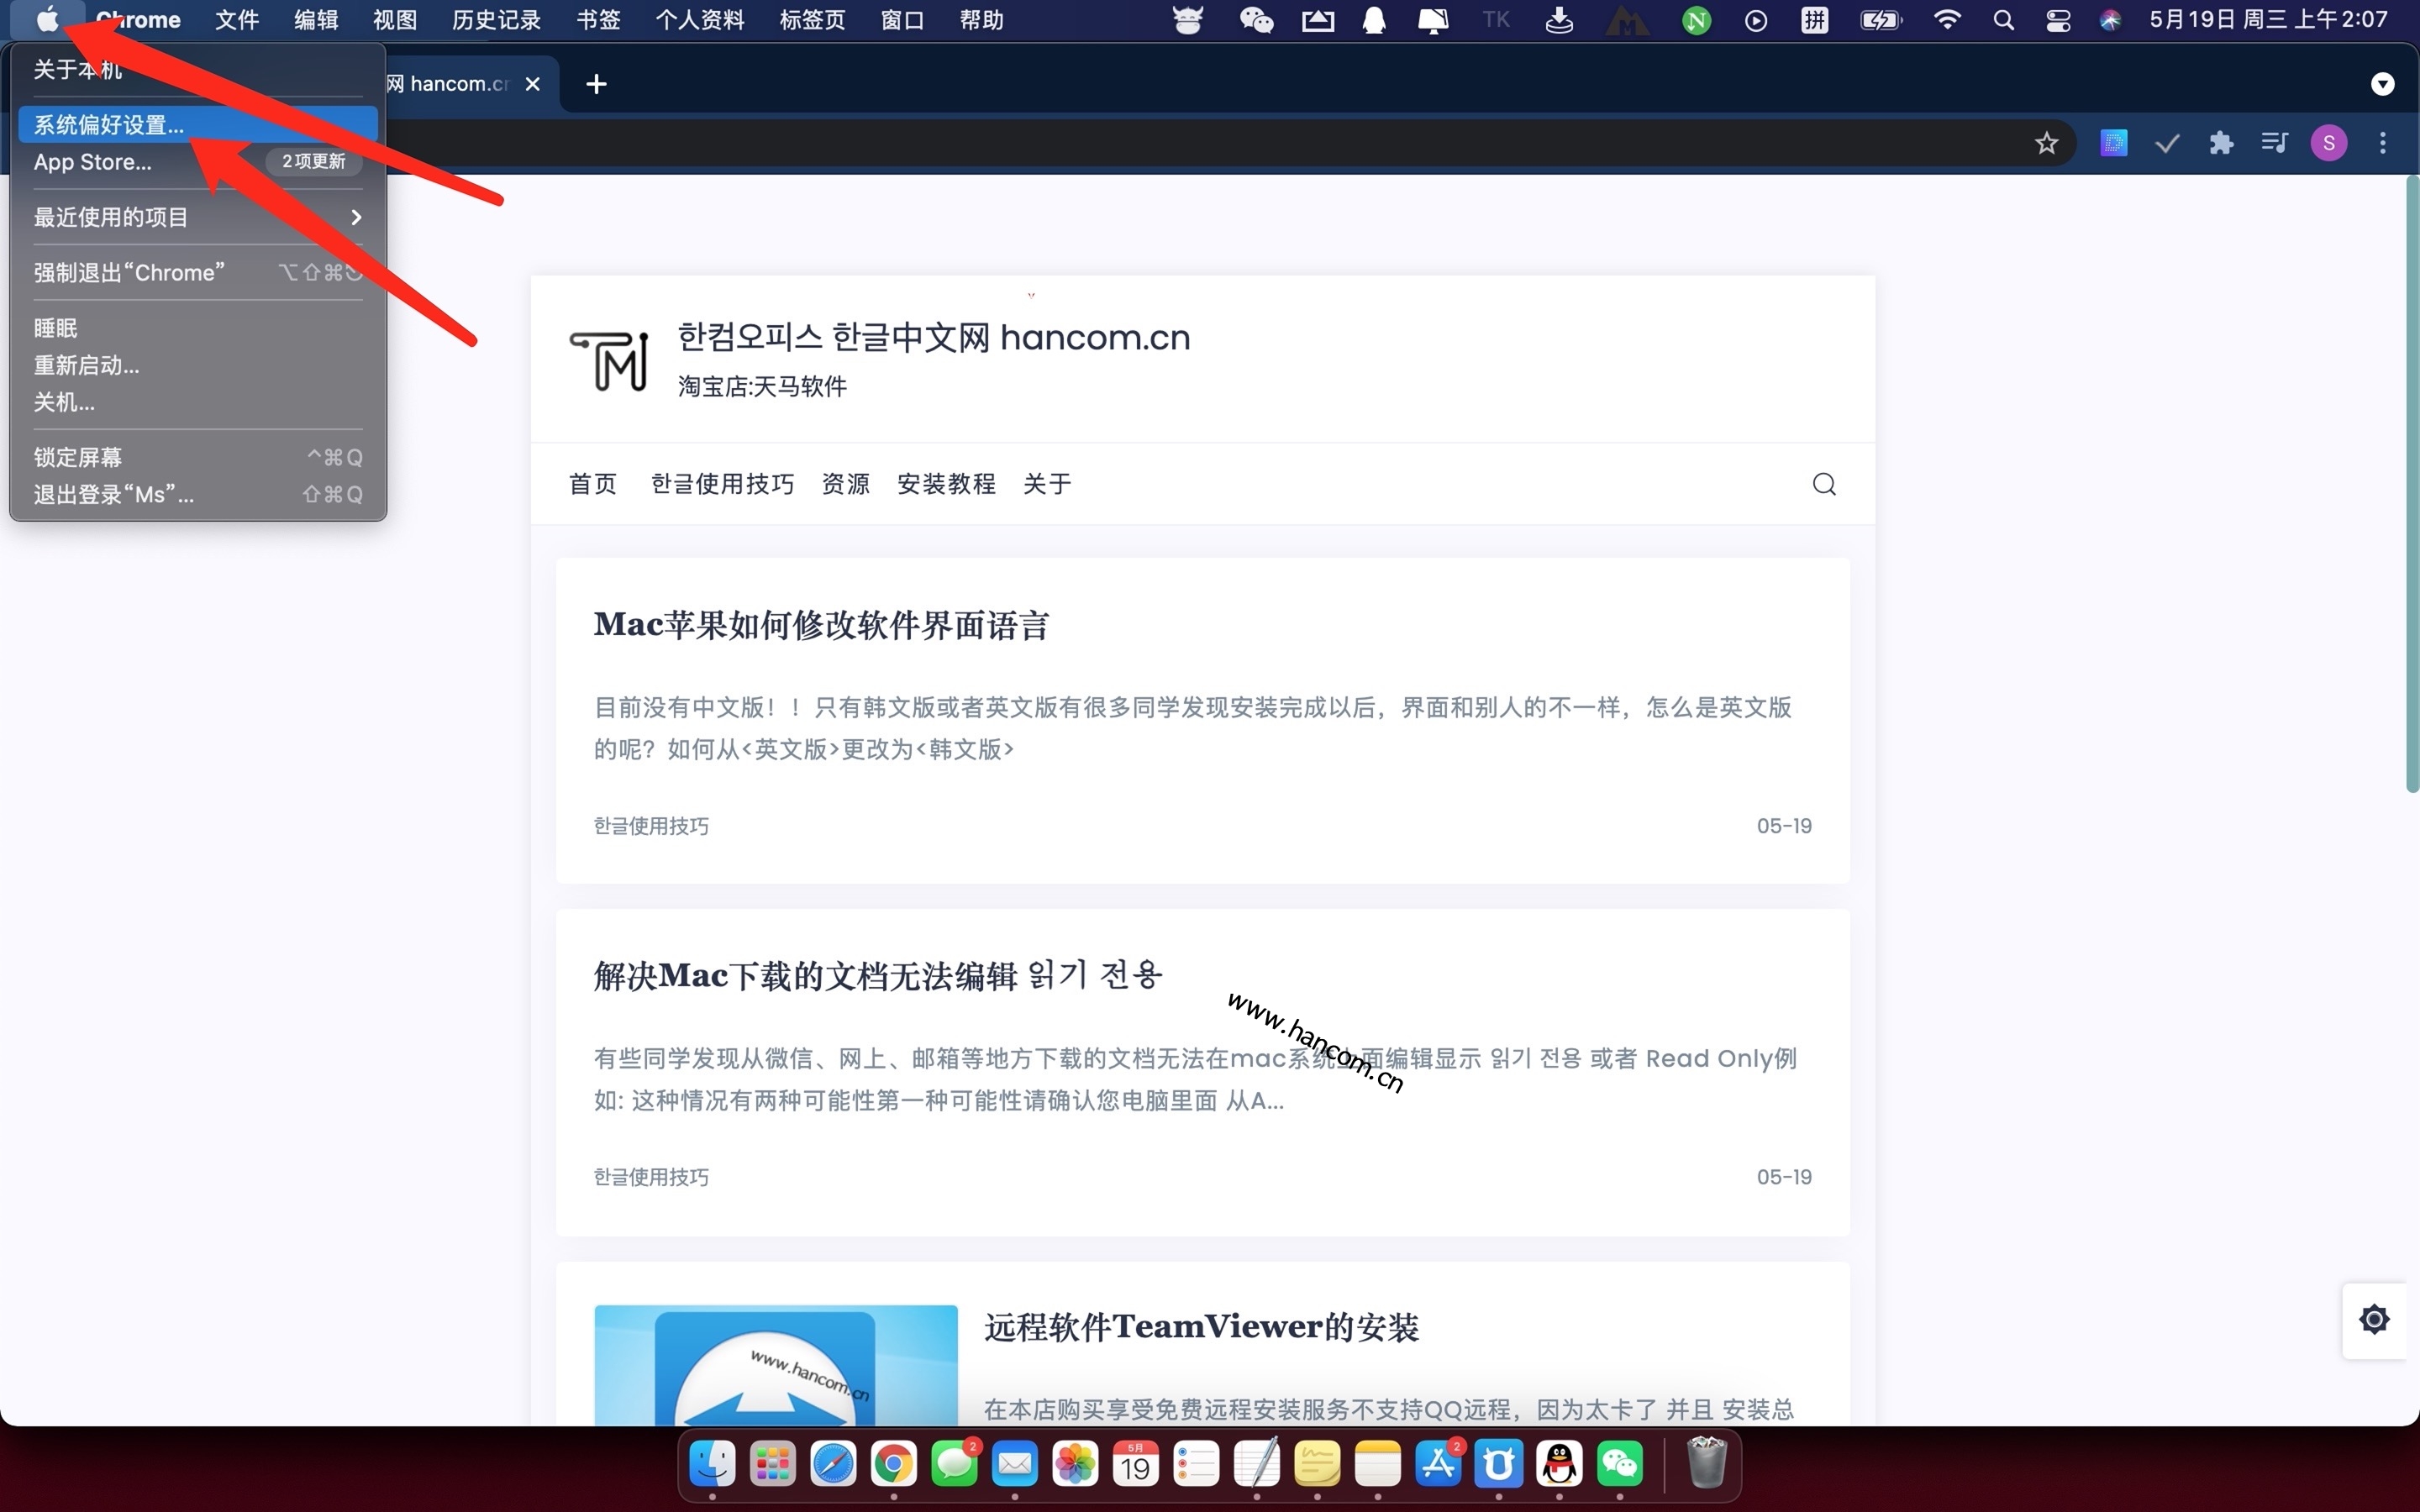Image resolution: width=2420 pixels, height=1512 pixels.
Task: Open 安装教程 navigation link
Action: [946, 484]
